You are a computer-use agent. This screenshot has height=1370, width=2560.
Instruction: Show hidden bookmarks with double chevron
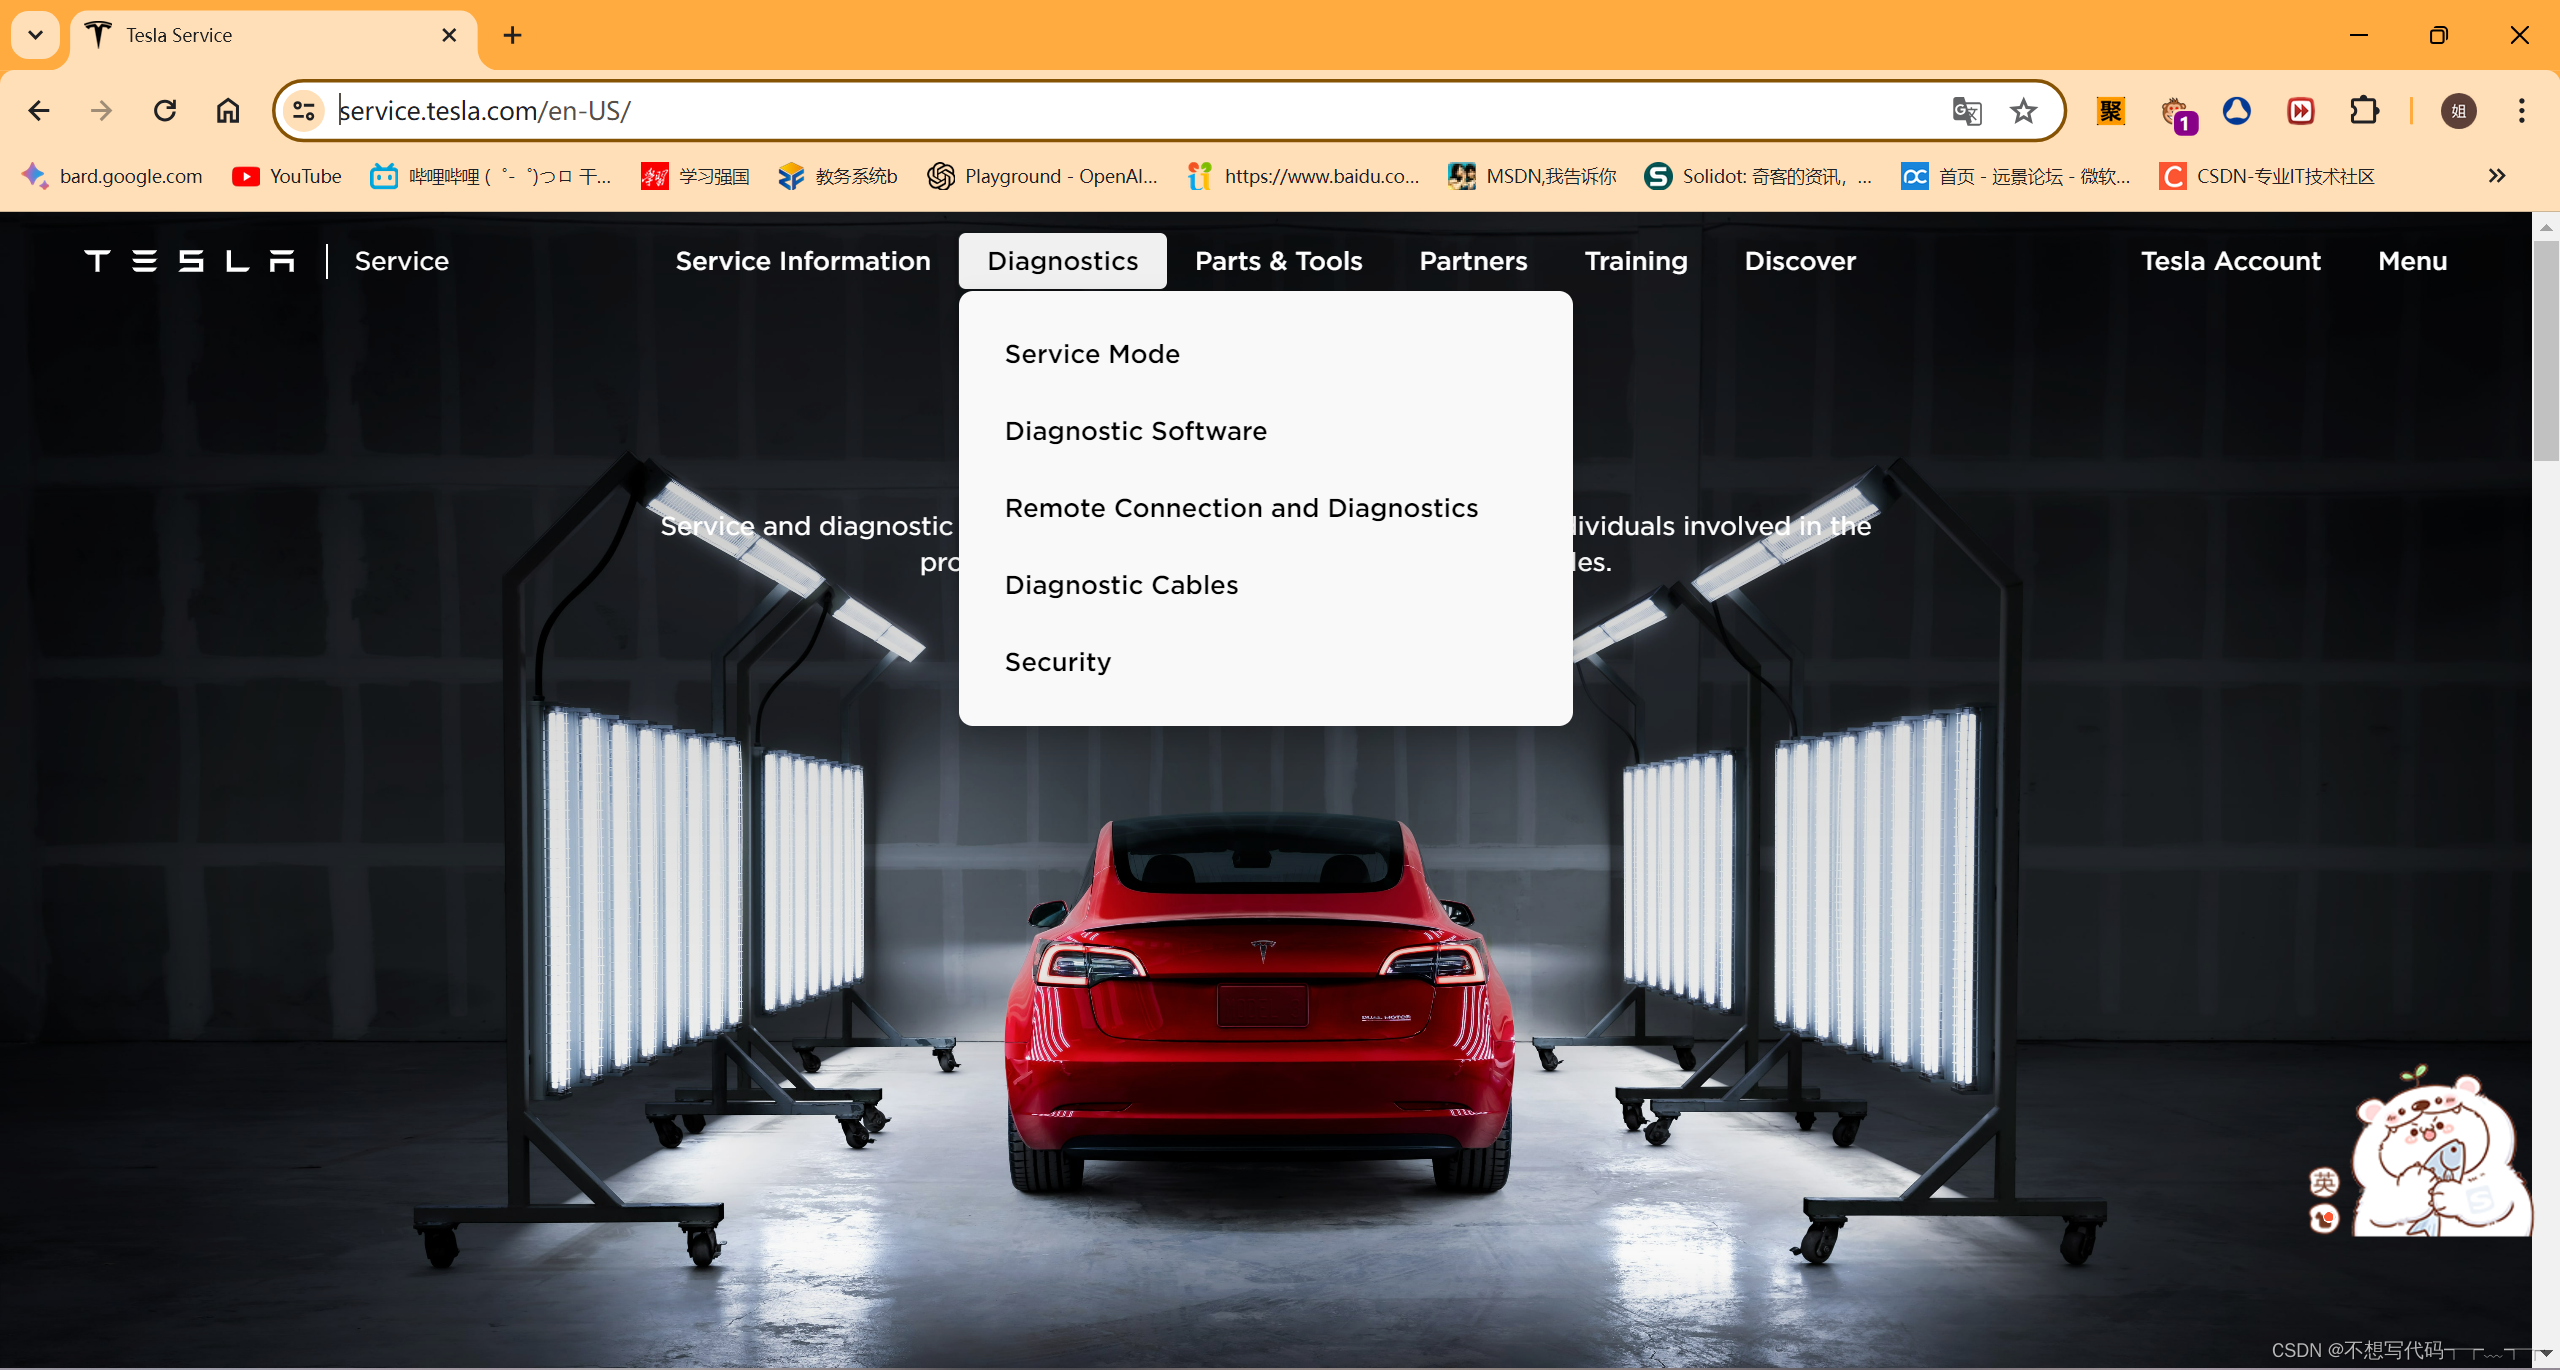(x=2497, y=176)
